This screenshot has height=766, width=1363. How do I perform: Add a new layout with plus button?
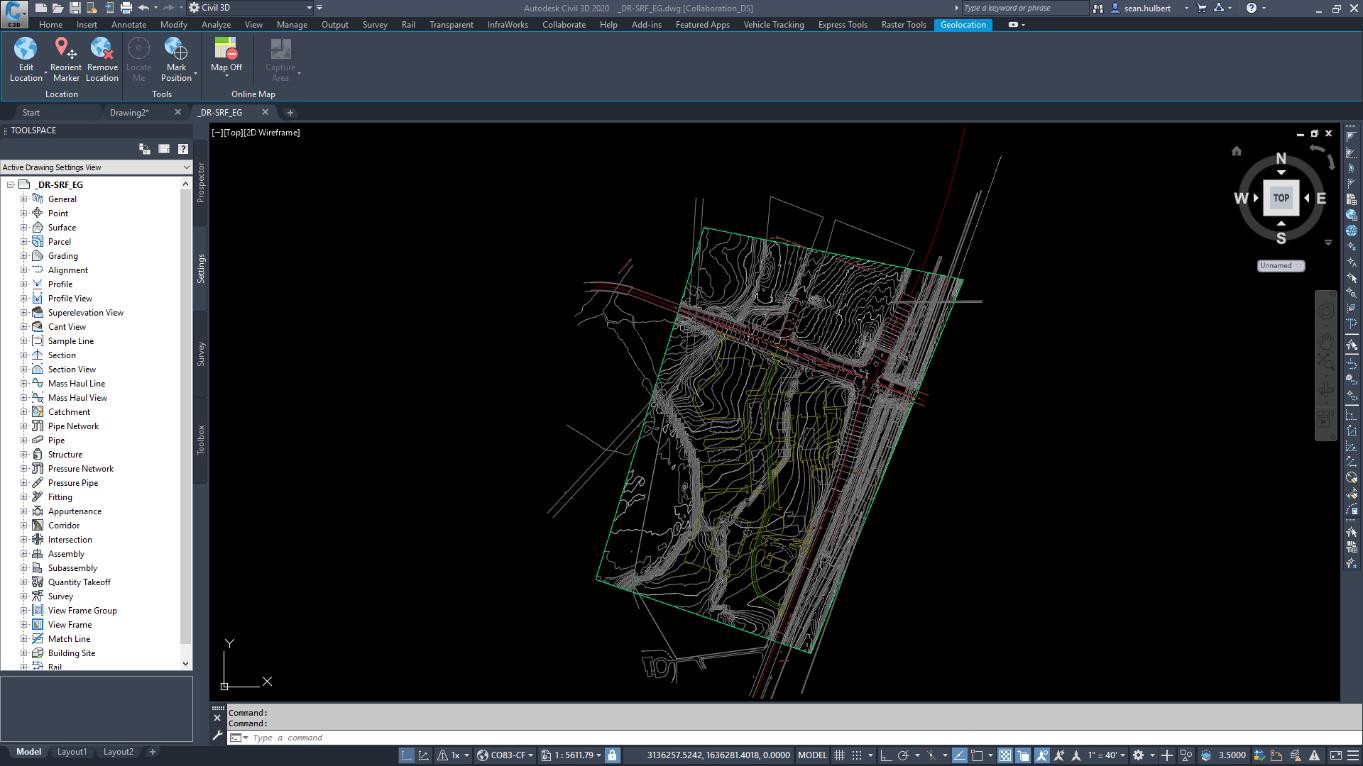tap(152, 752)
